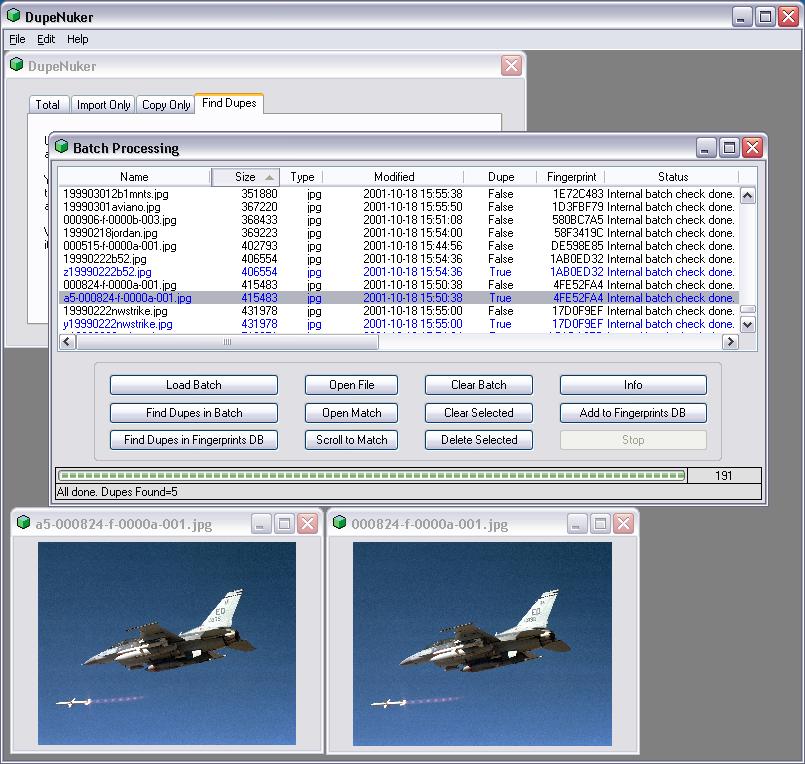Maximize the Batch Processing window
The image size is (805, 764).
coord(730,148)
